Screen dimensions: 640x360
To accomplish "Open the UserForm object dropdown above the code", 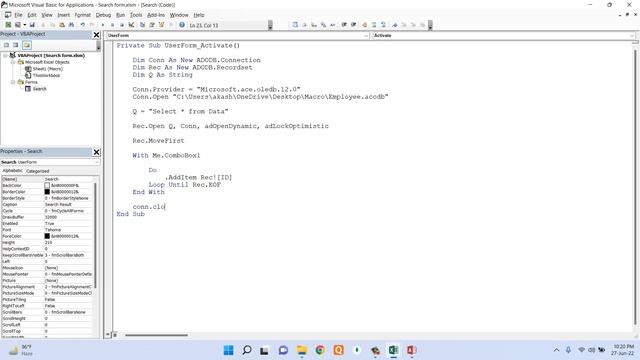I will (366, 36).
